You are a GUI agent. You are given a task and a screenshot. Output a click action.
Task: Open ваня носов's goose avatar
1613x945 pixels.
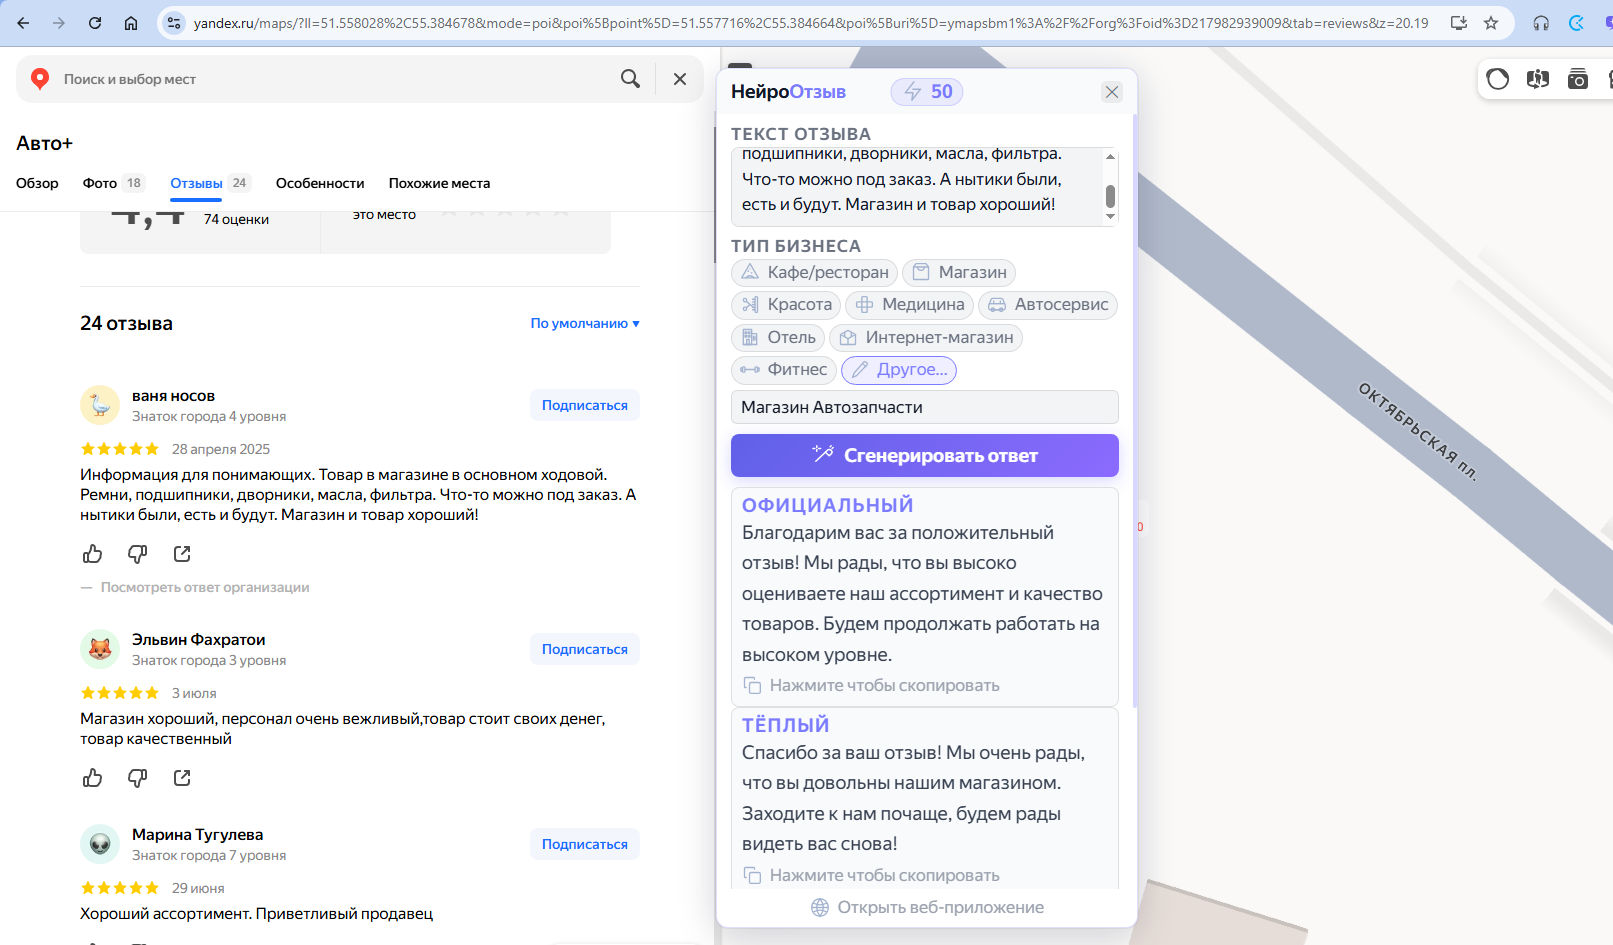click(100, 405)
